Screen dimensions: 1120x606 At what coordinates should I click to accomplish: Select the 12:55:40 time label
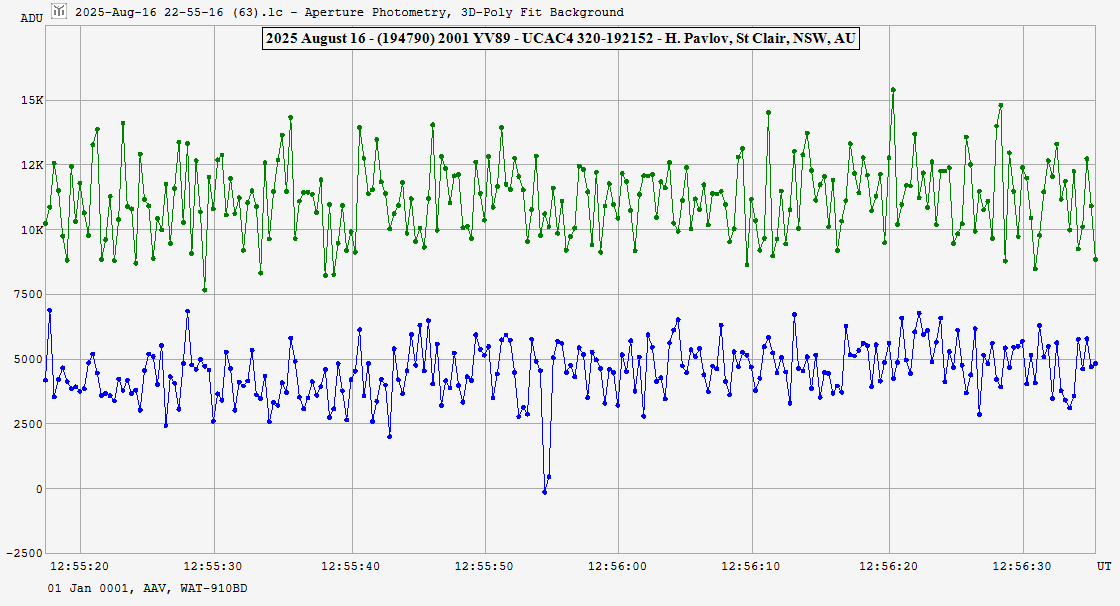coord(350,566)
